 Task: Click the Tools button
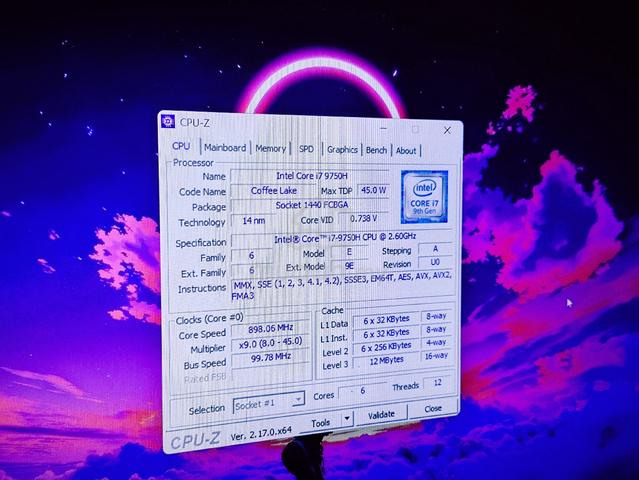(320, 423)
